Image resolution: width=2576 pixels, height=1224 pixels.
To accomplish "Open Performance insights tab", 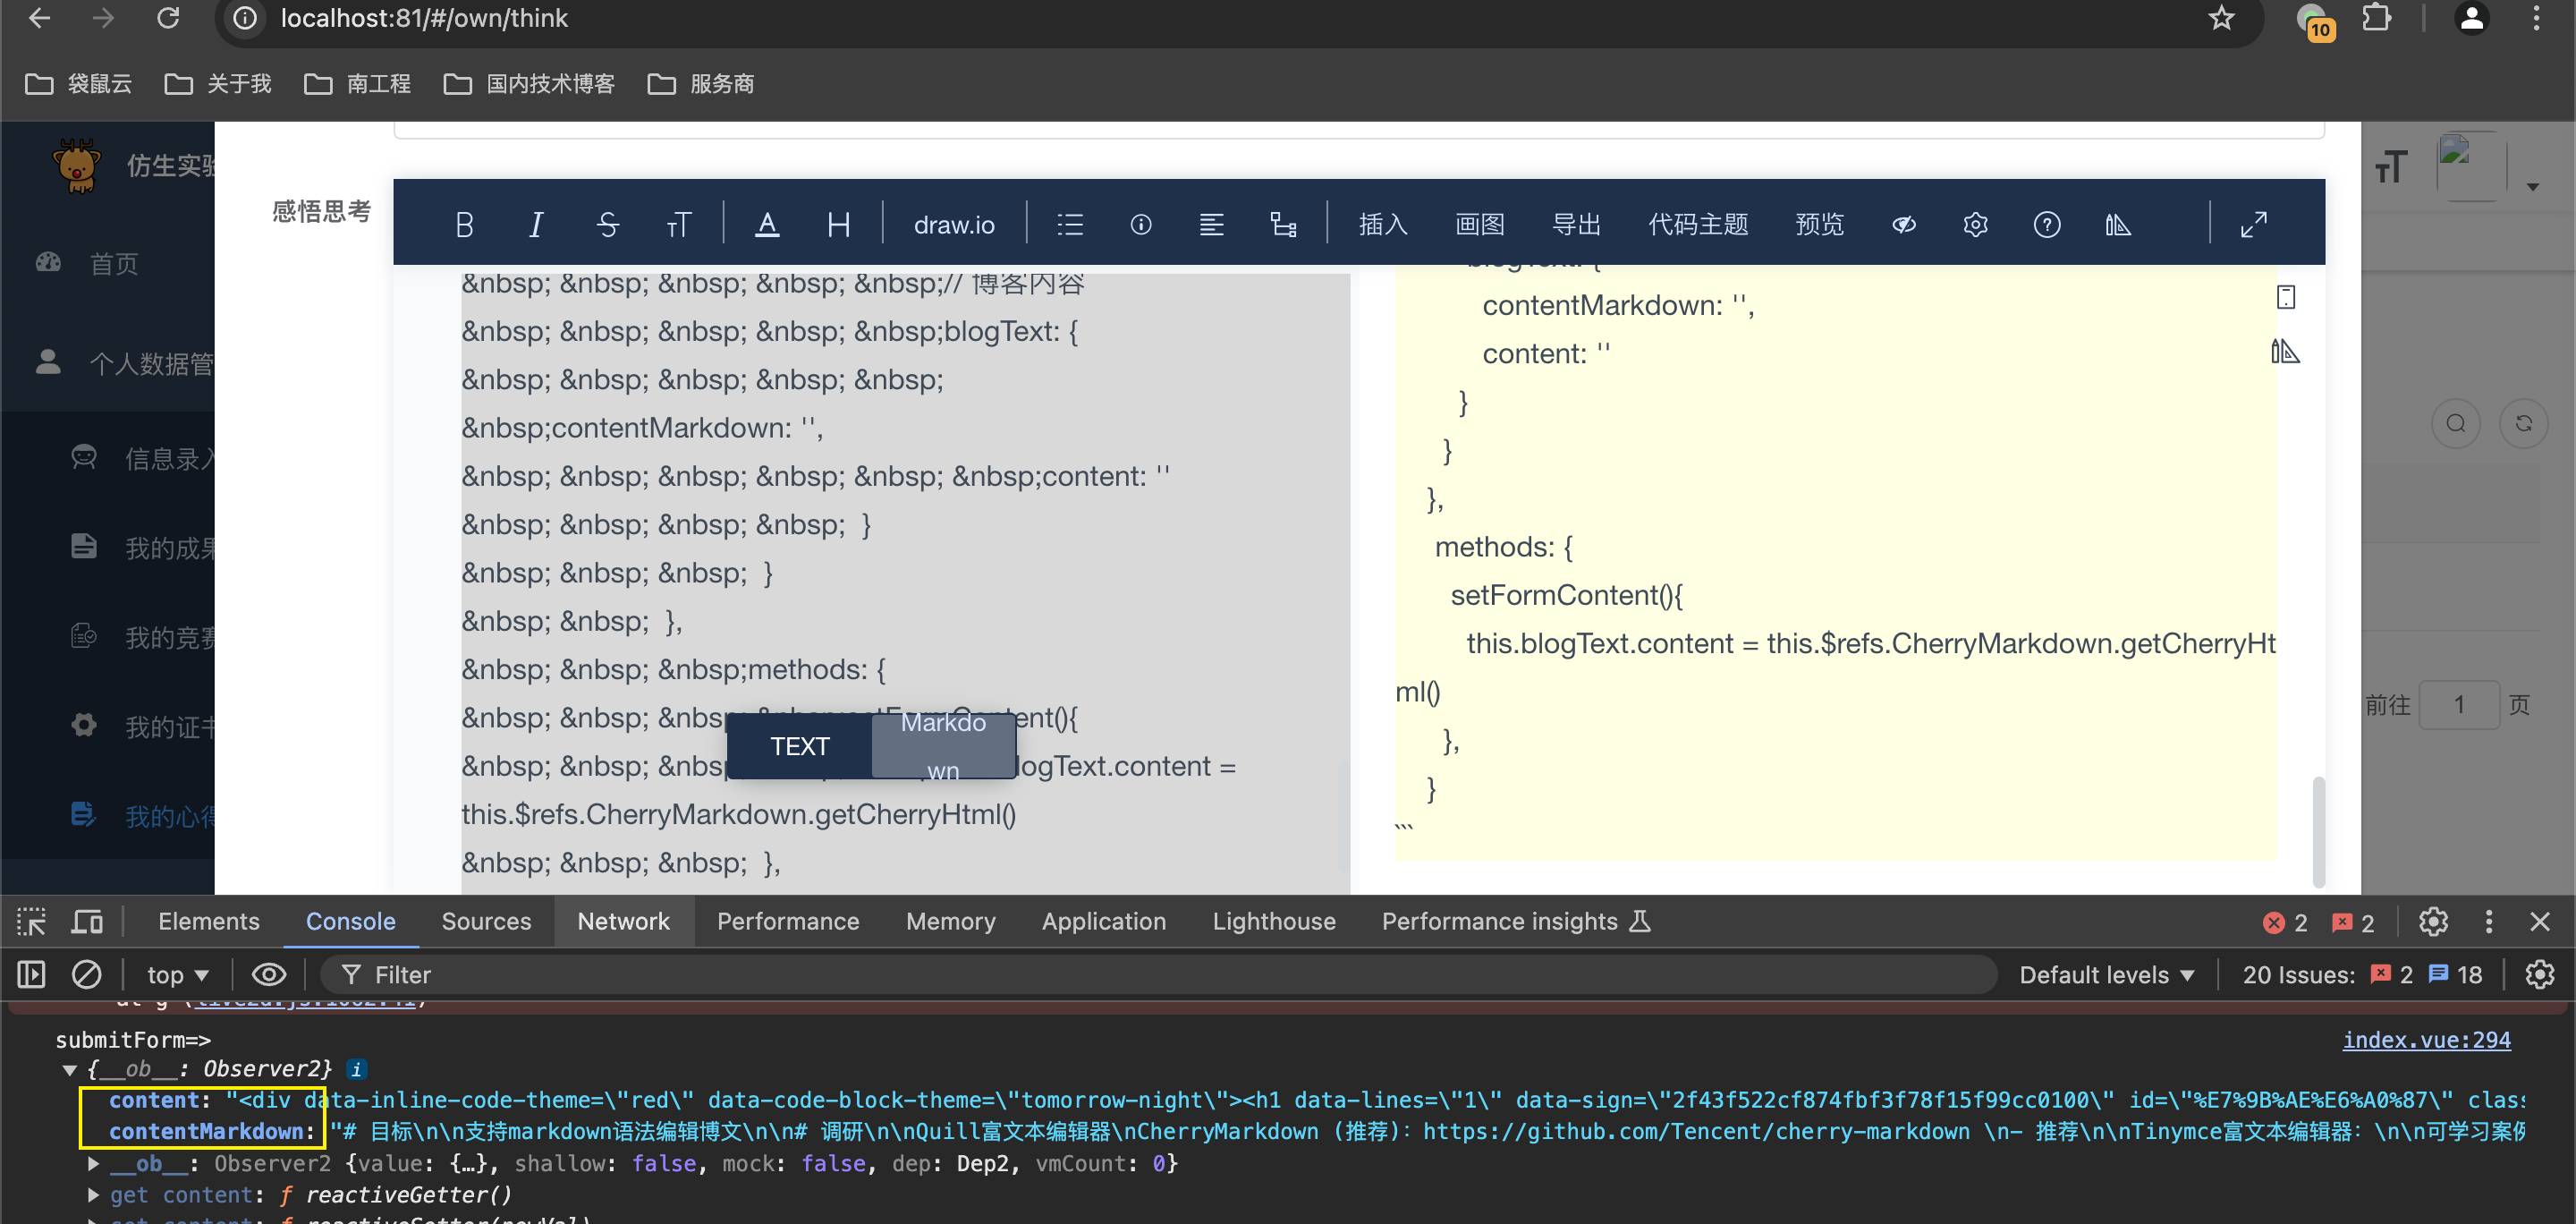I will coord(1516,921).
